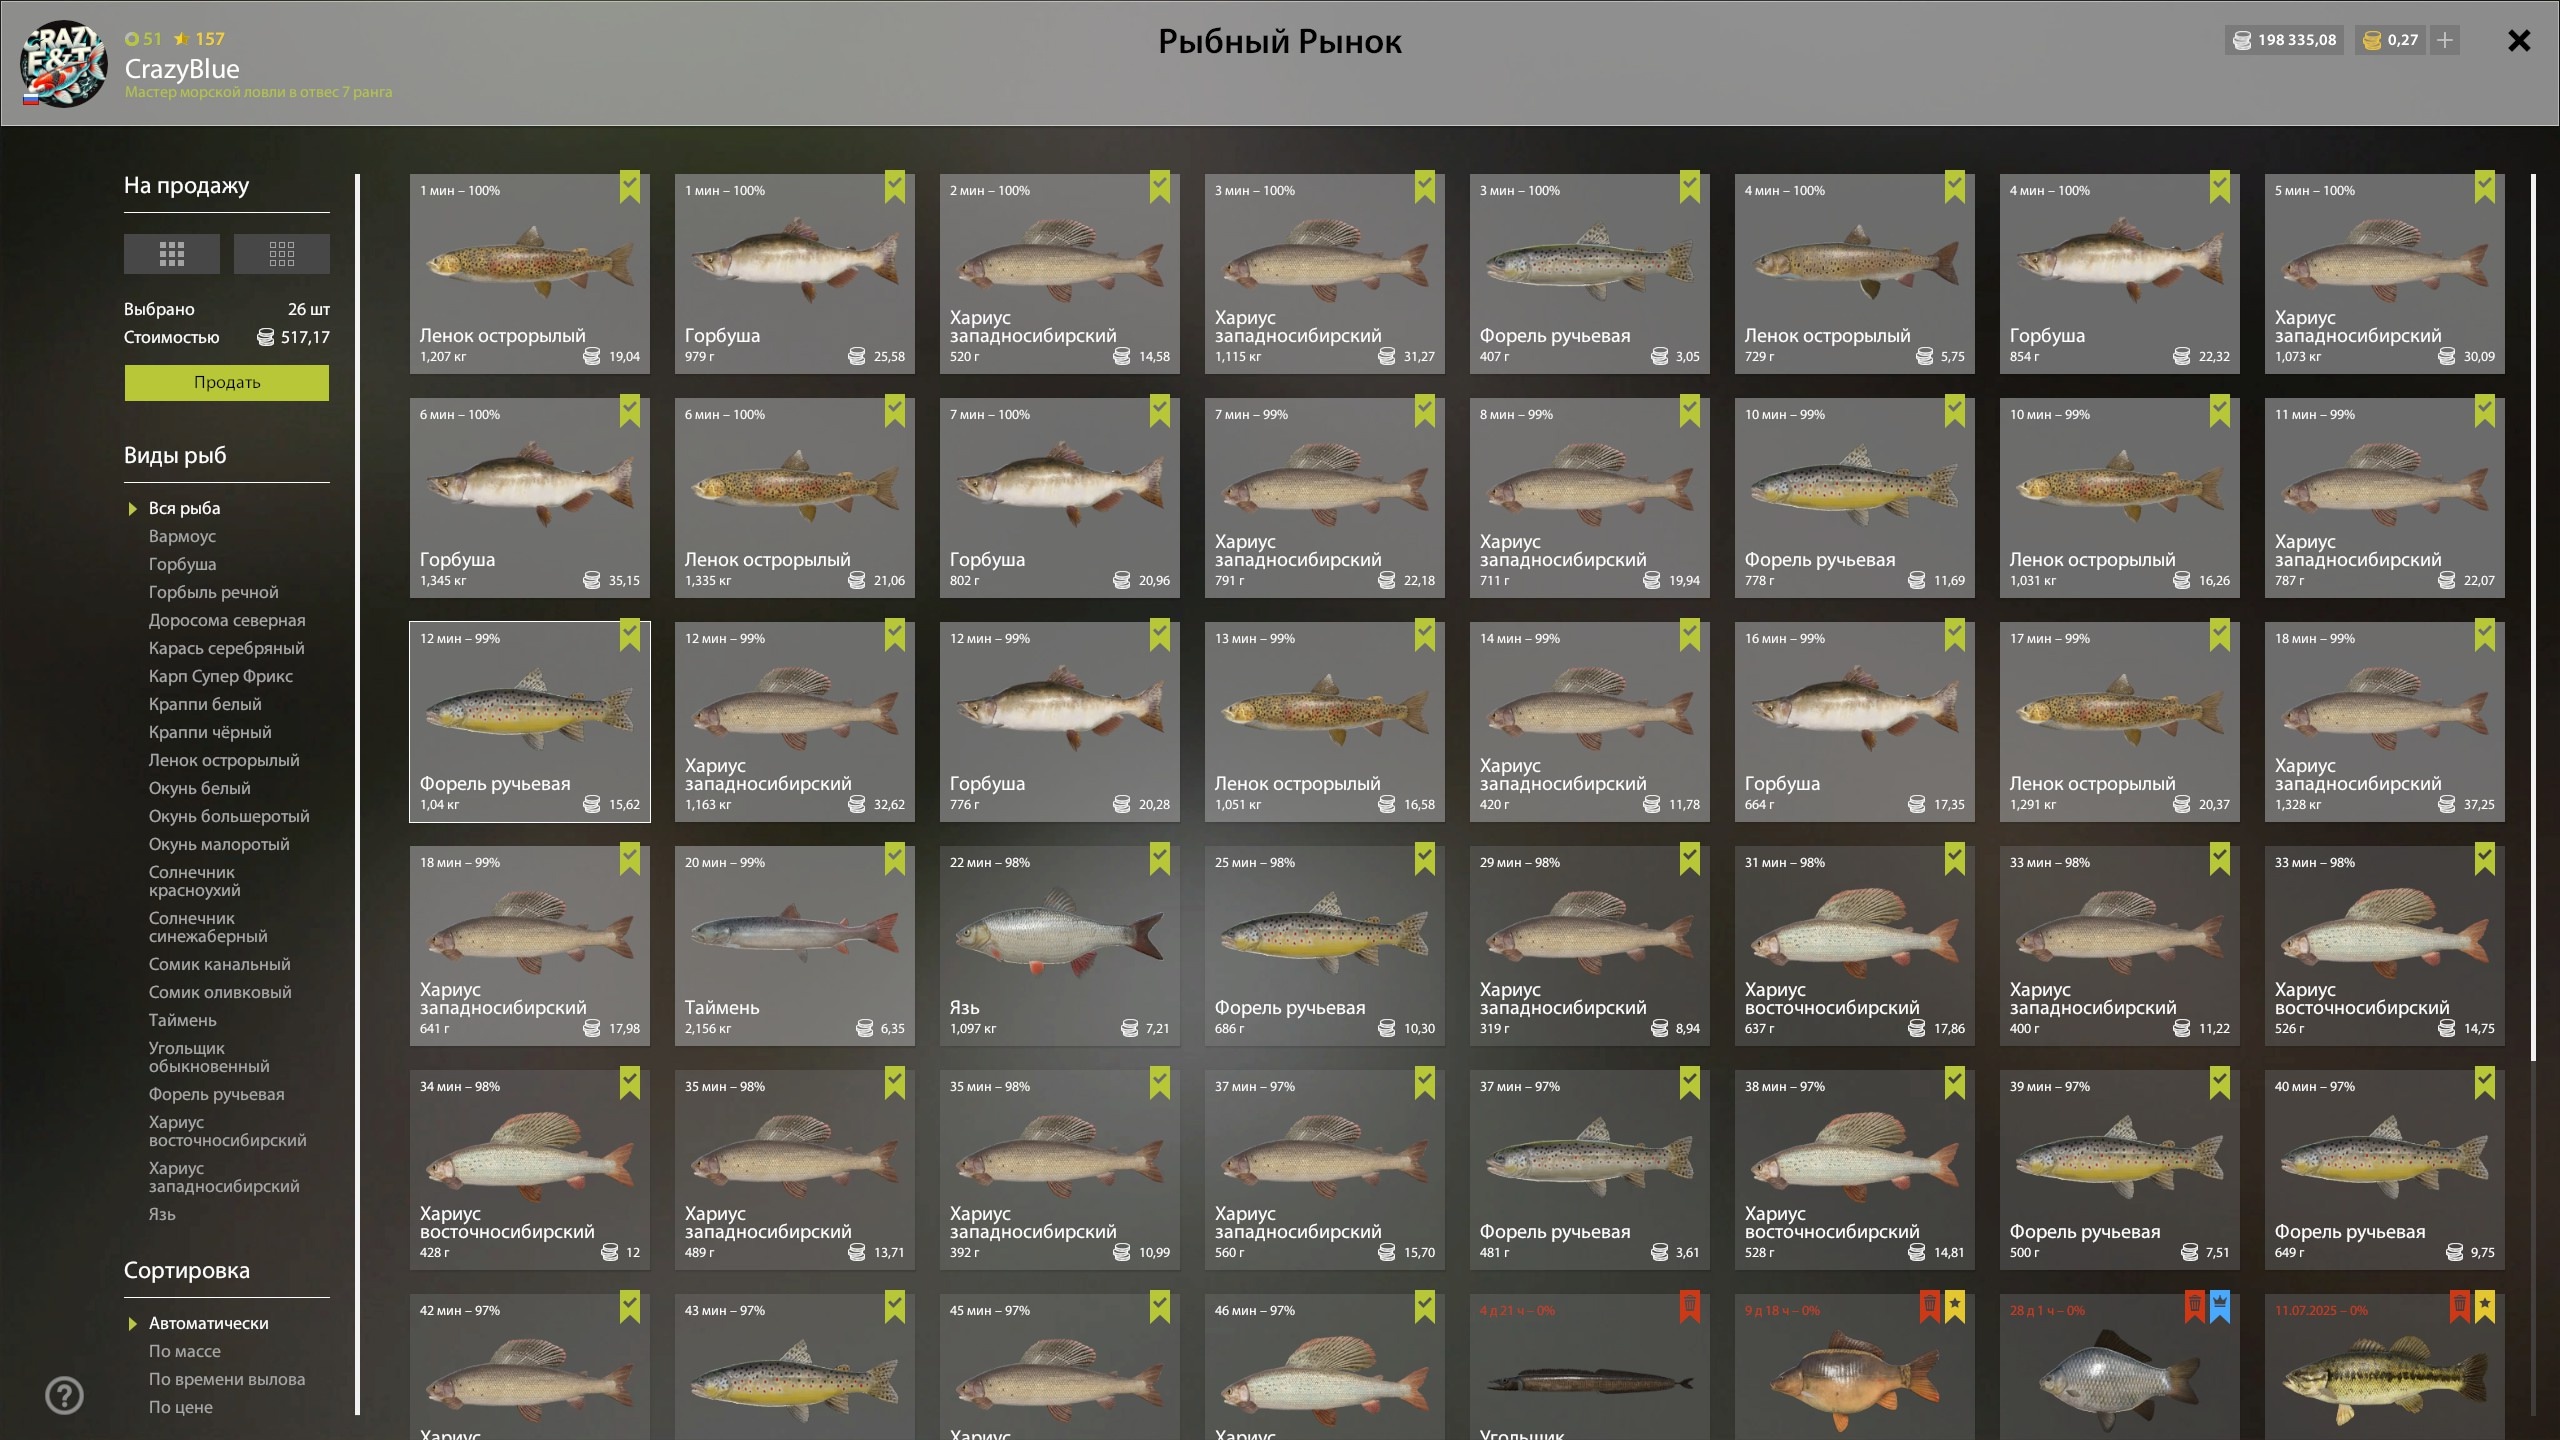The image size is (2560, 1440).
Task: Select sorting by По цене
Action: point(181,1407)
